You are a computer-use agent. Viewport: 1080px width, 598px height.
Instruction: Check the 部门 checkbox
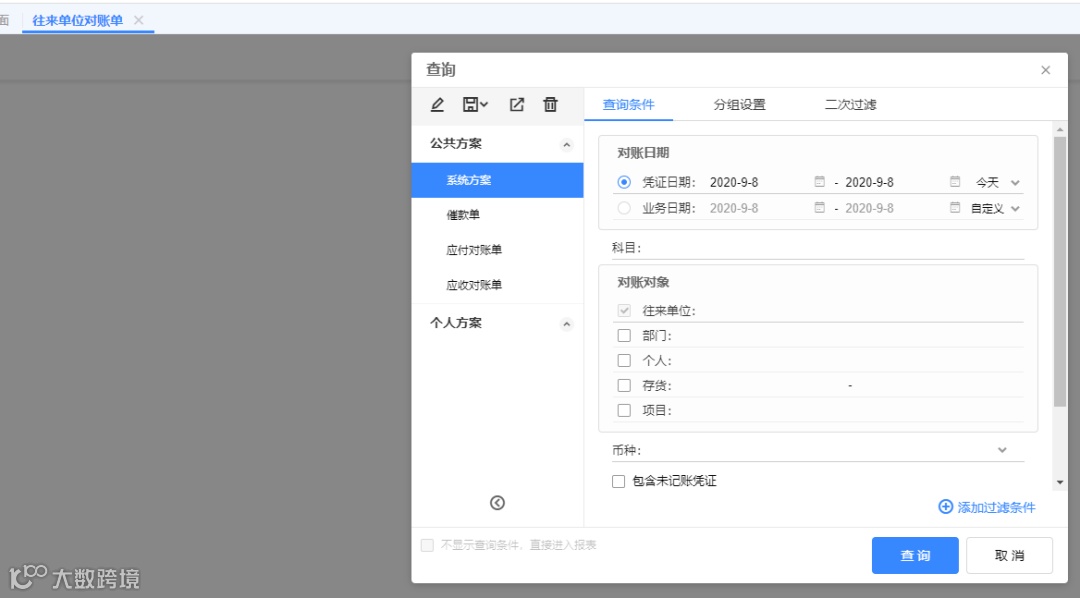click(x=624, y=336)
